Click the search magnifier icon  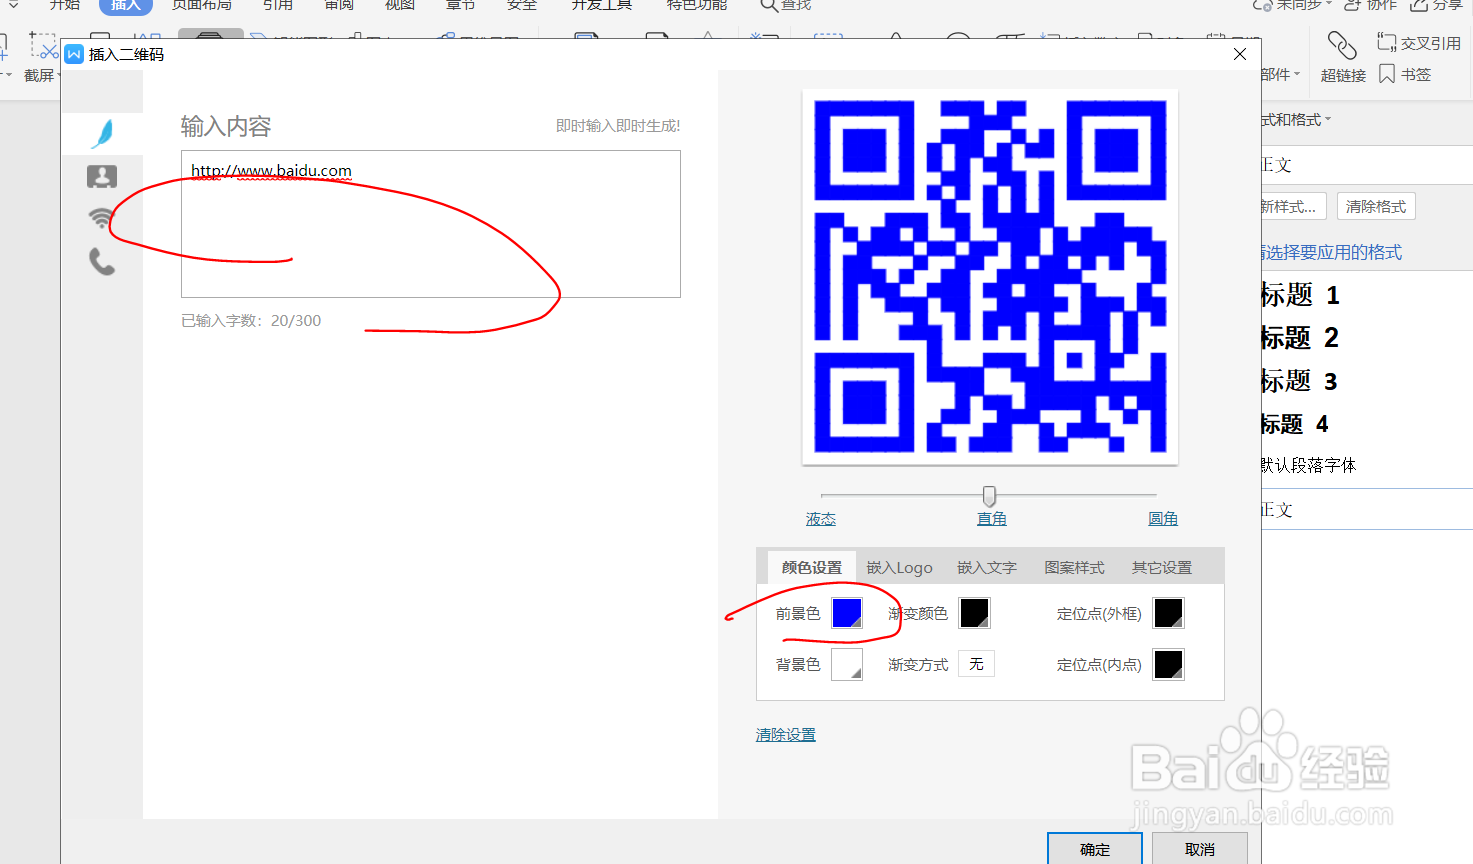(x=768, y=6)
